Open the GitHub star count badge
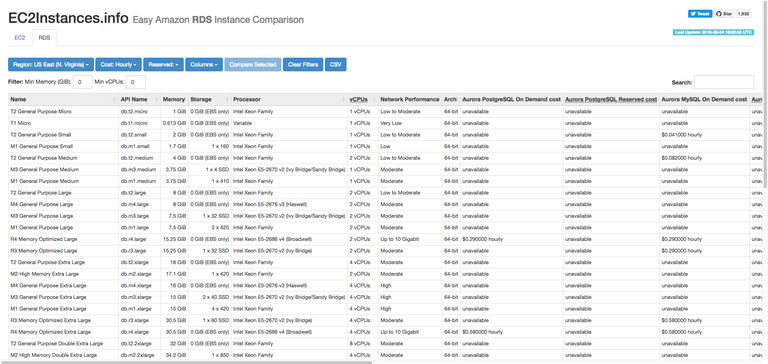The width and height of the screenshot is (768, 364). [743, 14]
